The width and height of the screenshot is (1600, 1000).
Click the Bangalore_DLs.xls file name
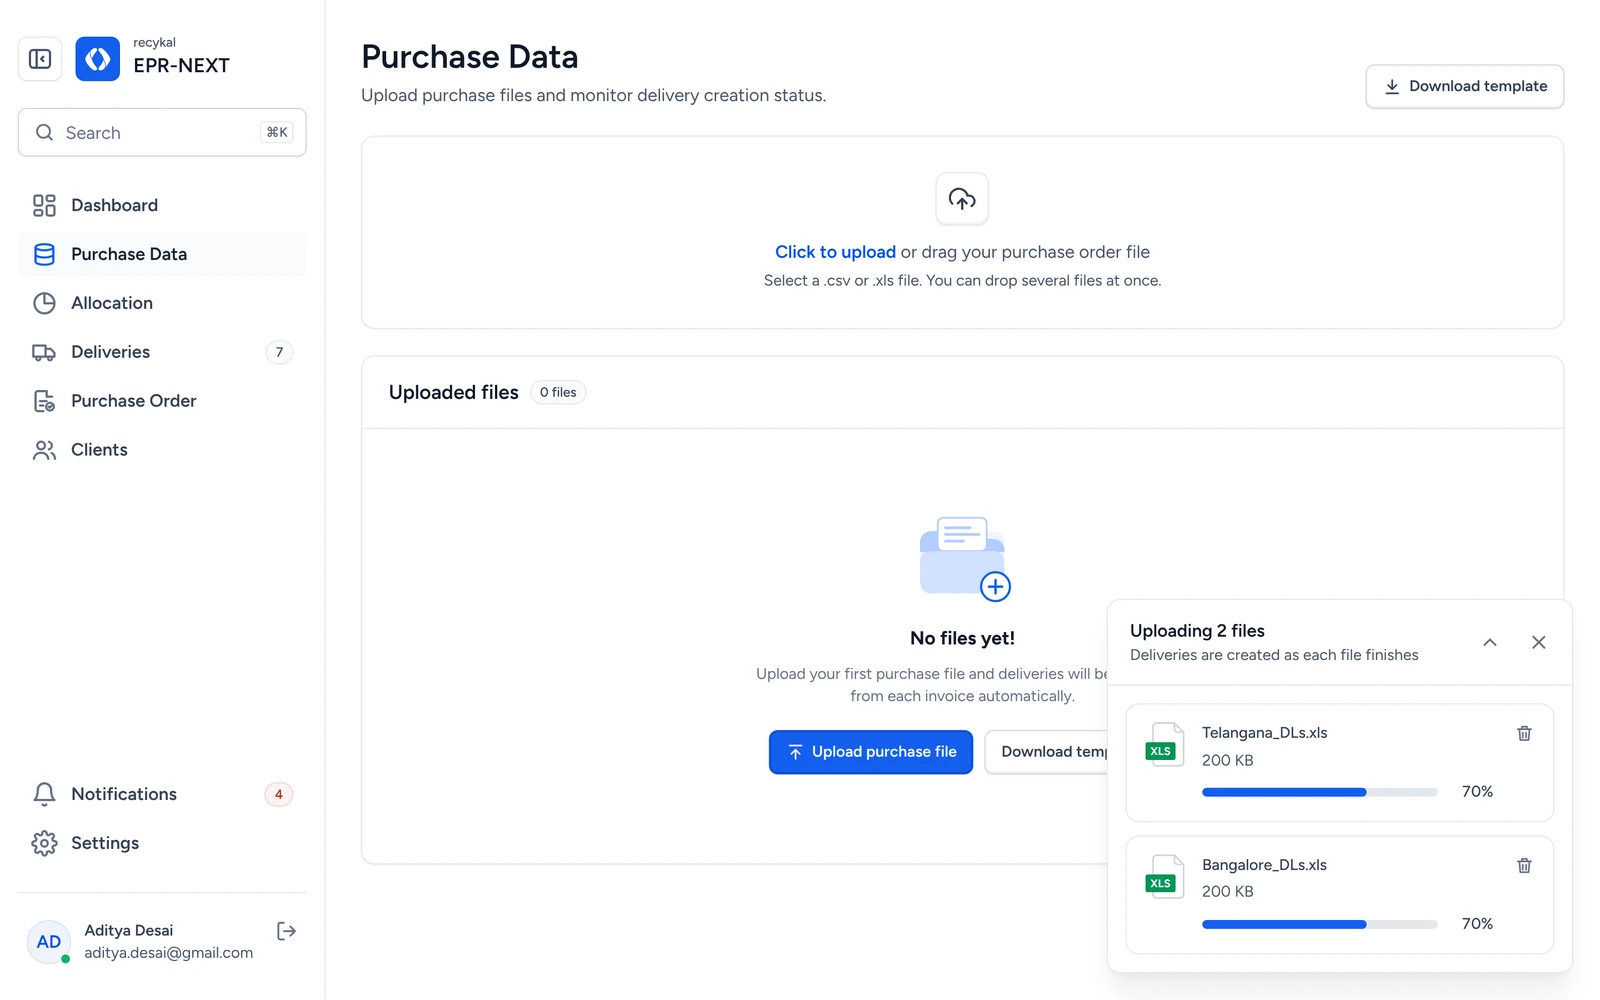[1264, 865]
